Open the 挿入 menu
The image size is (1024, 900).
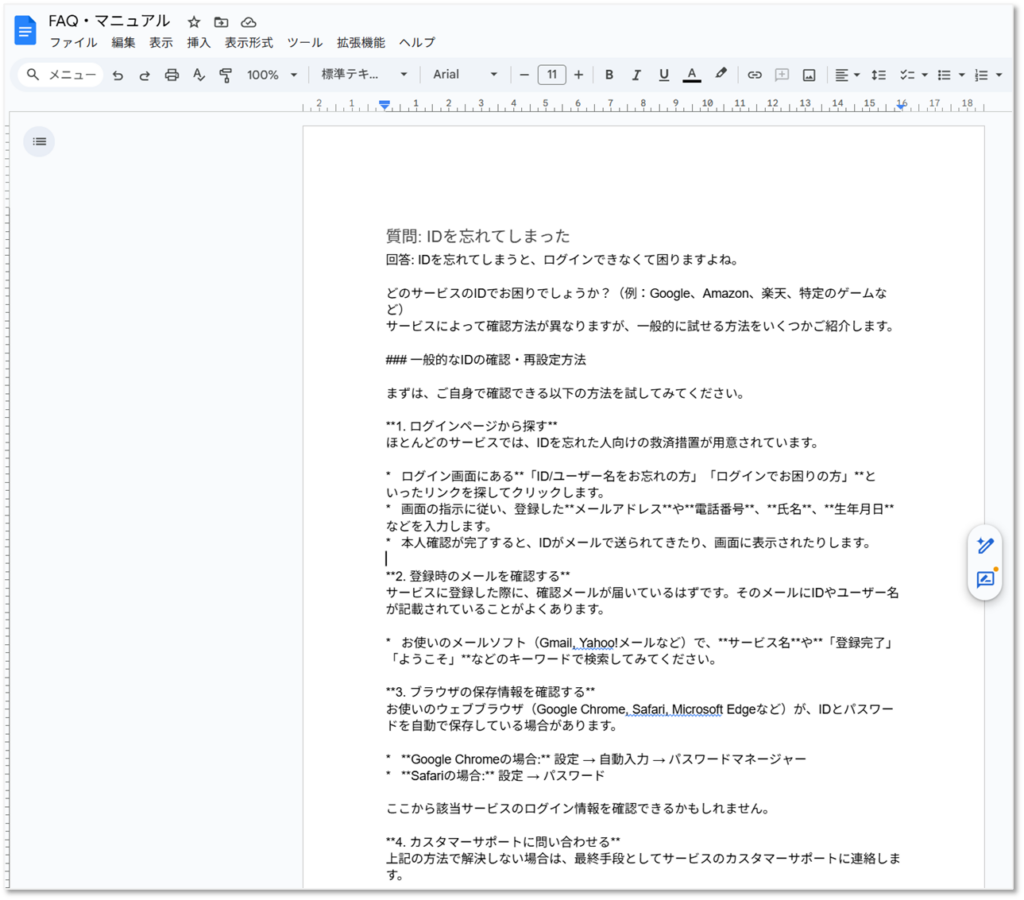point(199,43)
